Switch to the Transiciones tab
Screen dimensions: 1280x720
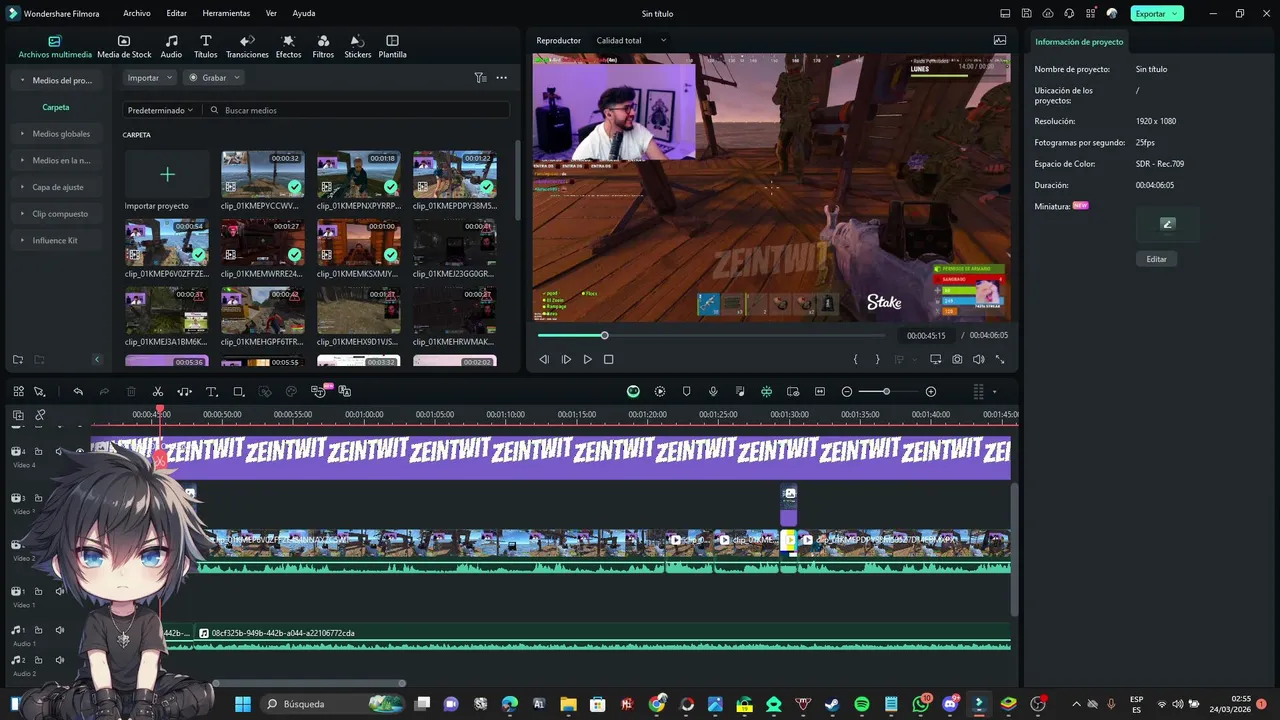(x=247, y=47)
